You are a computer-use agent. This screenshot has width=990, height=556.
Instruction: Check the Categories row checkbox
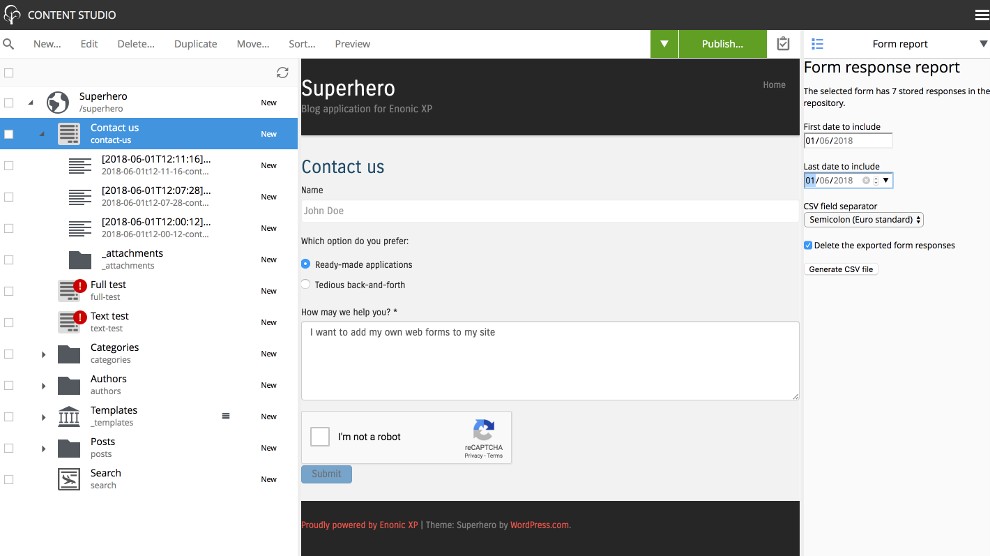point(9,354)
